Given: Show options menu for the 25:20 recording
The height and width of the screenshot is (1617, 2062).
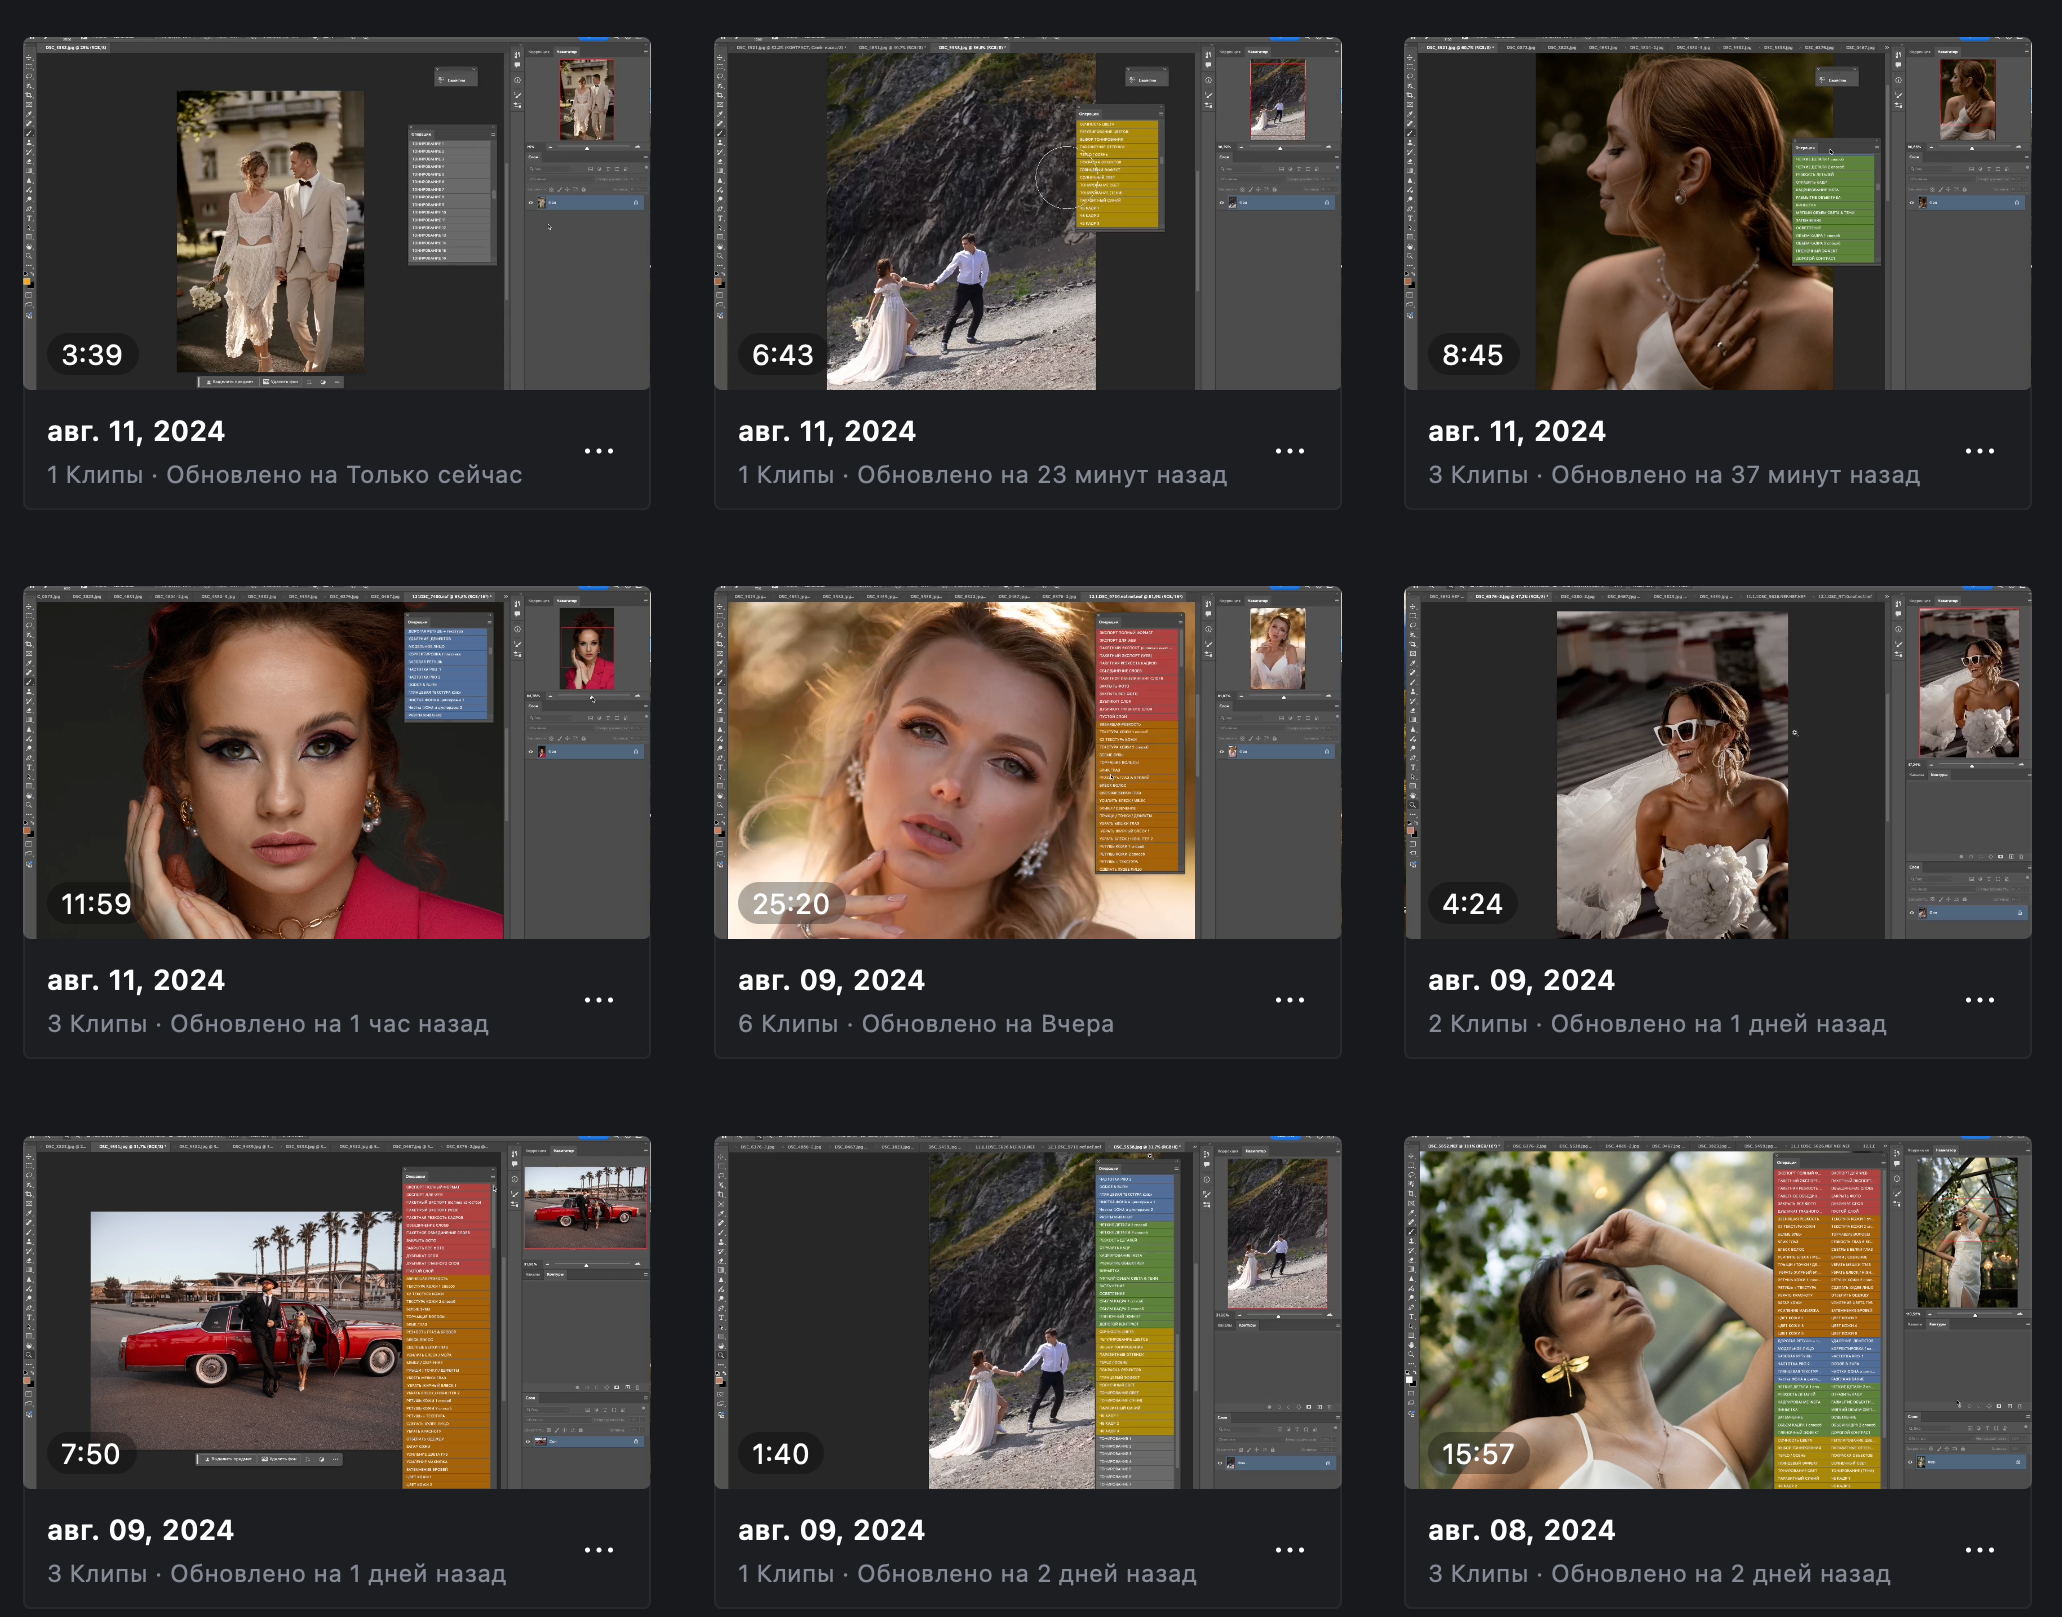Looking at the screenshot, I should click(1289, 1000).
